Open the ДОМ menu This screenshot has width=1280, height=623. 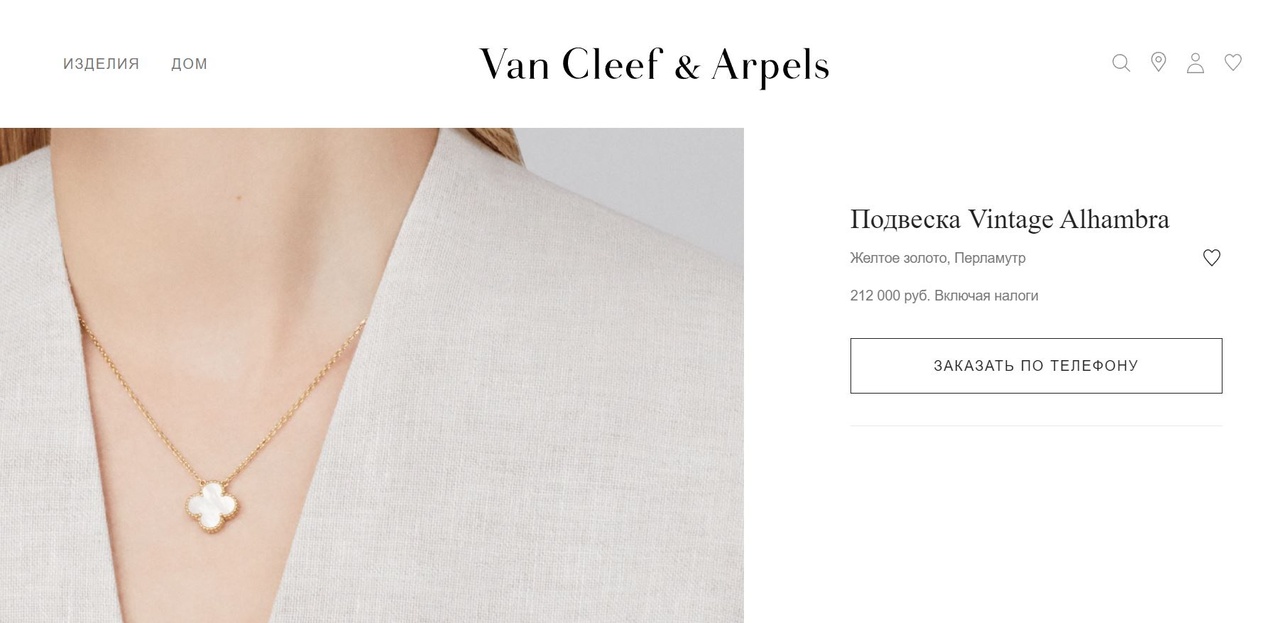(x=189, y=64)
